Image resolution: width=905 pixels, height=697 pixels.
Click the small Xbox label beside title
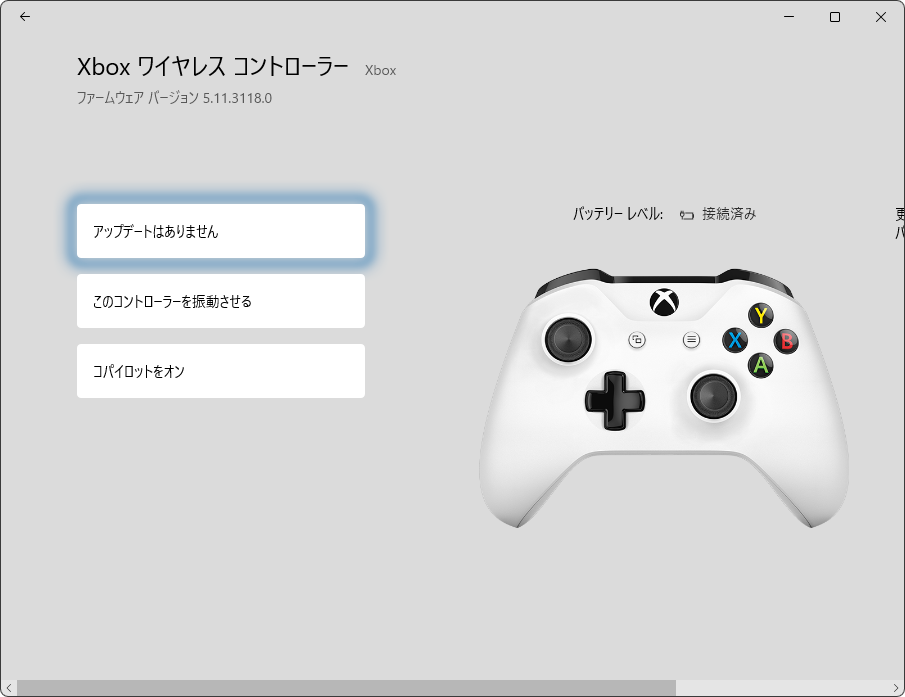[x=380, y=70]
